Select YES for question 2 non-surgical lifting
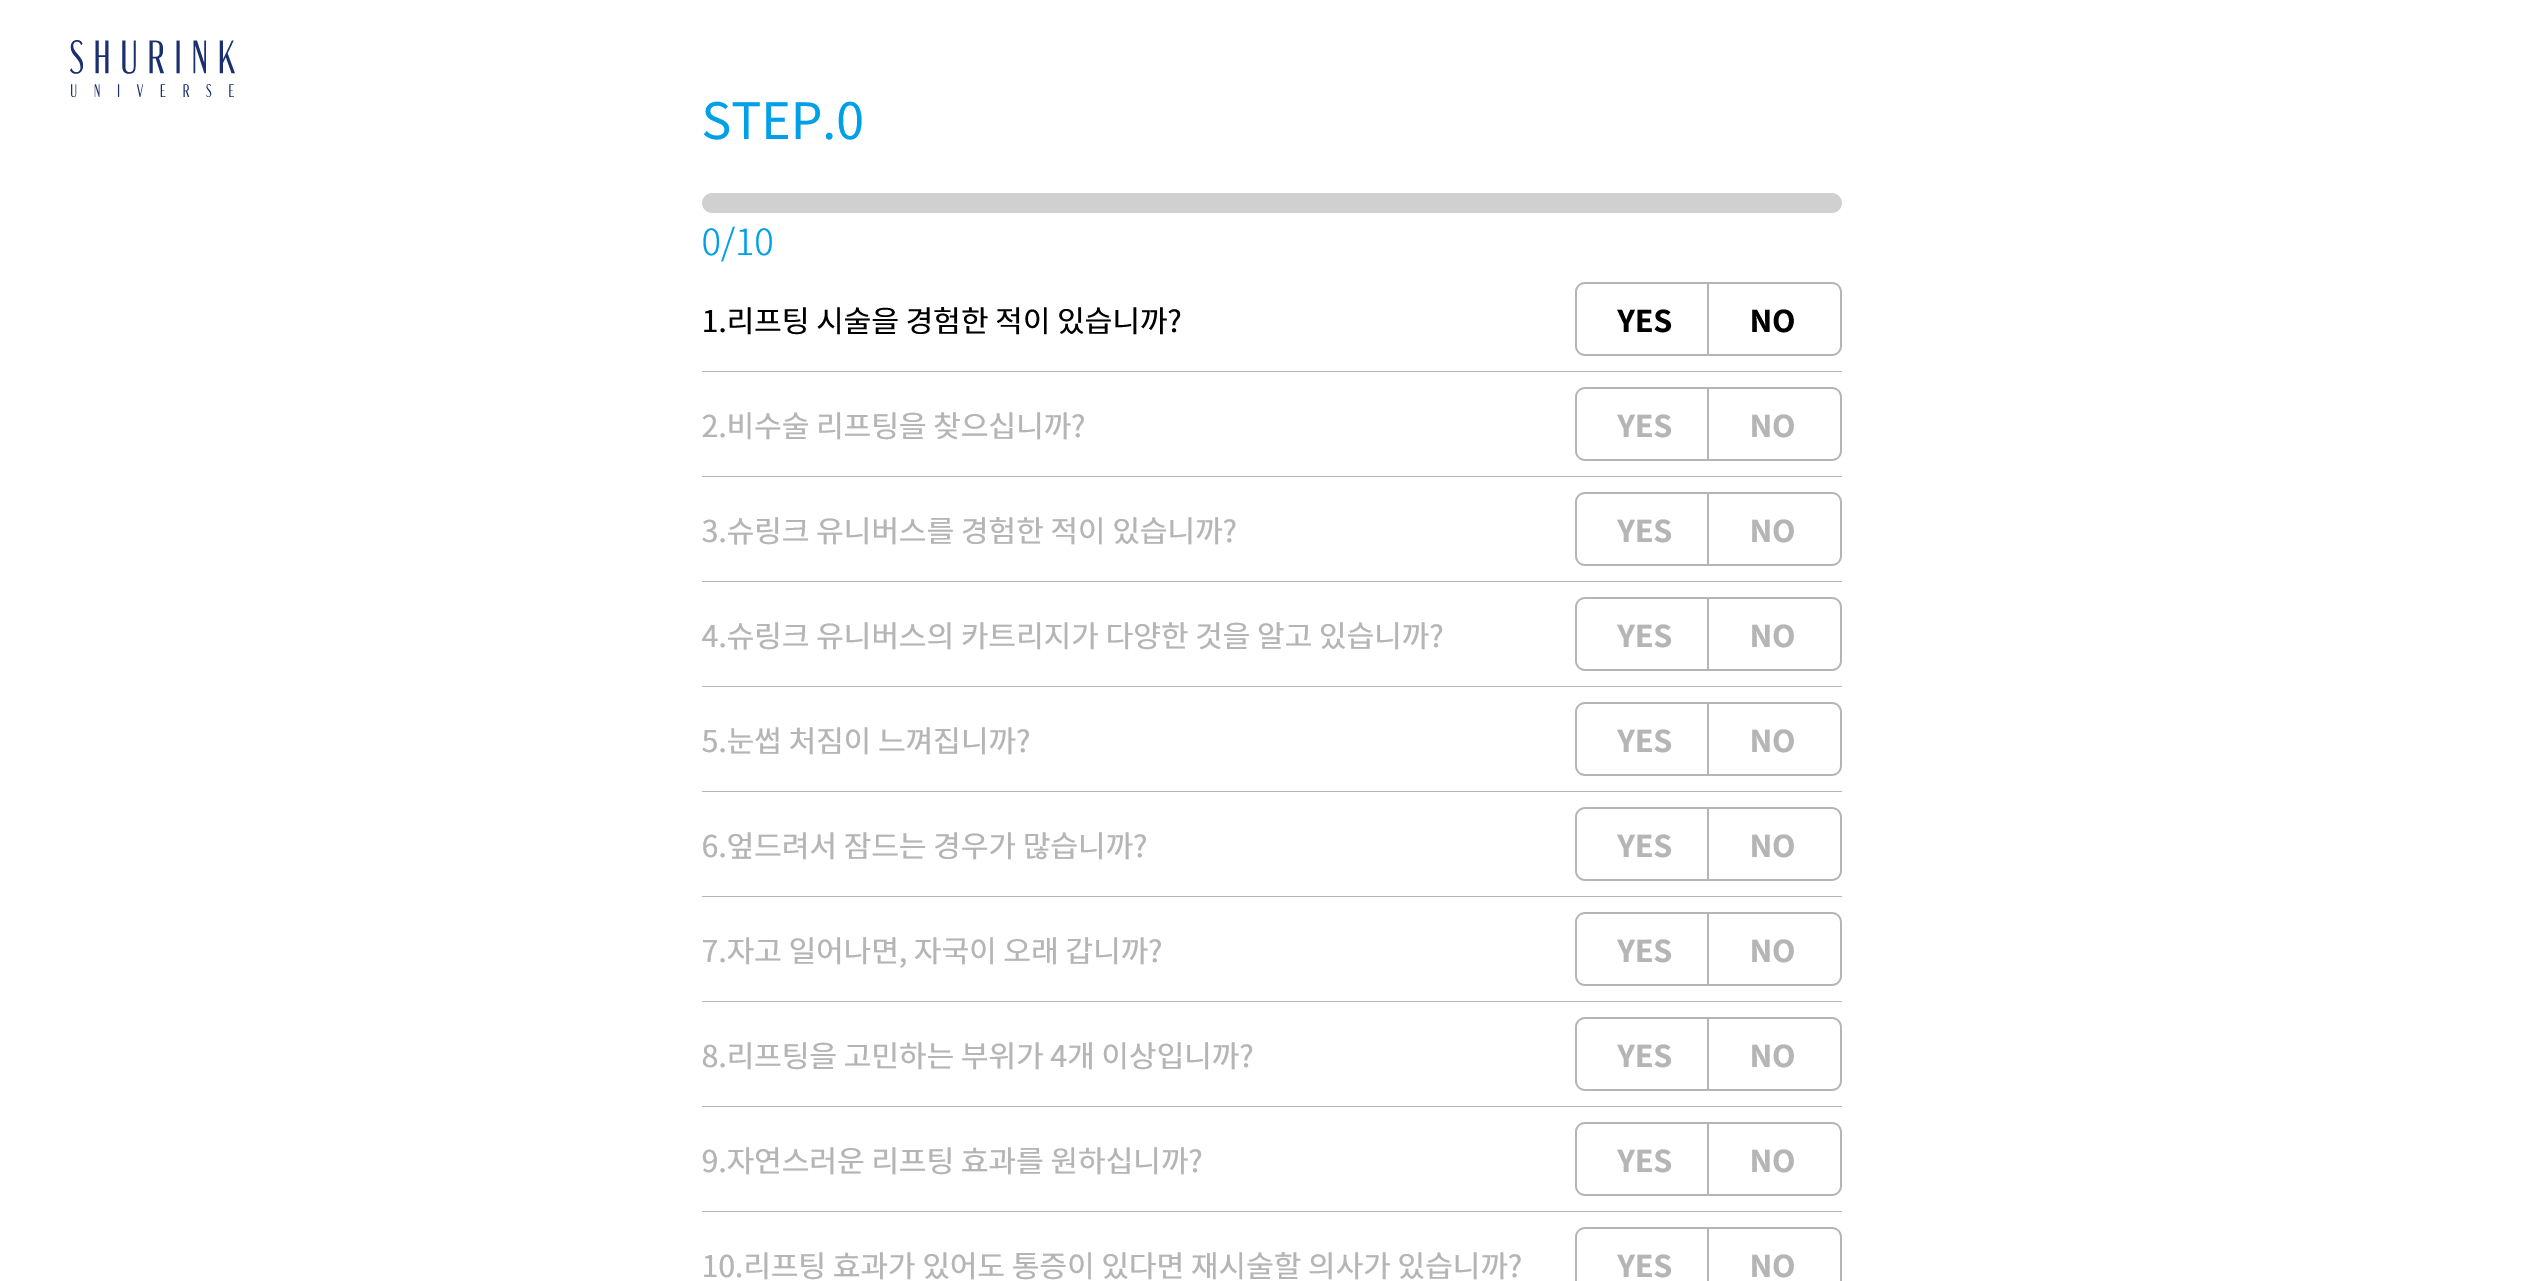2543x1281 pixels. pyautogui.click(x=1642, y=425)
